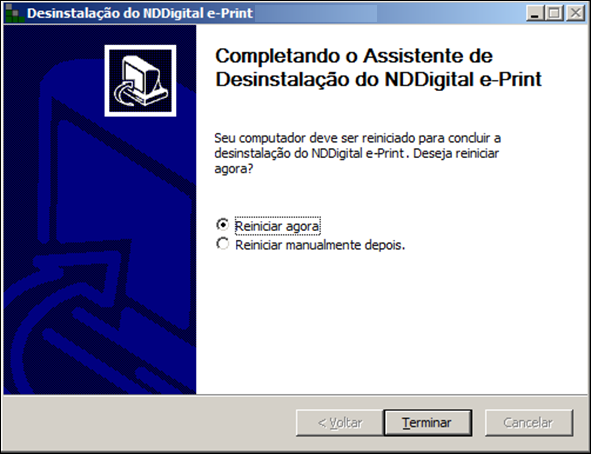Click the title bar application icon

(14, 14)
